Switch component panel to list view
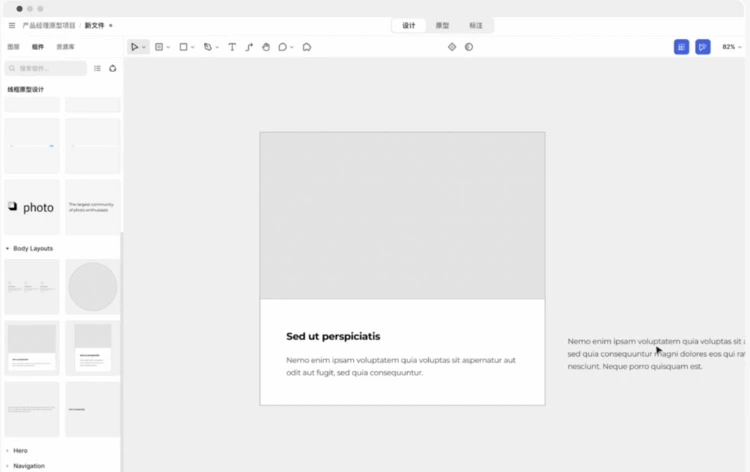 coord(97,68)
